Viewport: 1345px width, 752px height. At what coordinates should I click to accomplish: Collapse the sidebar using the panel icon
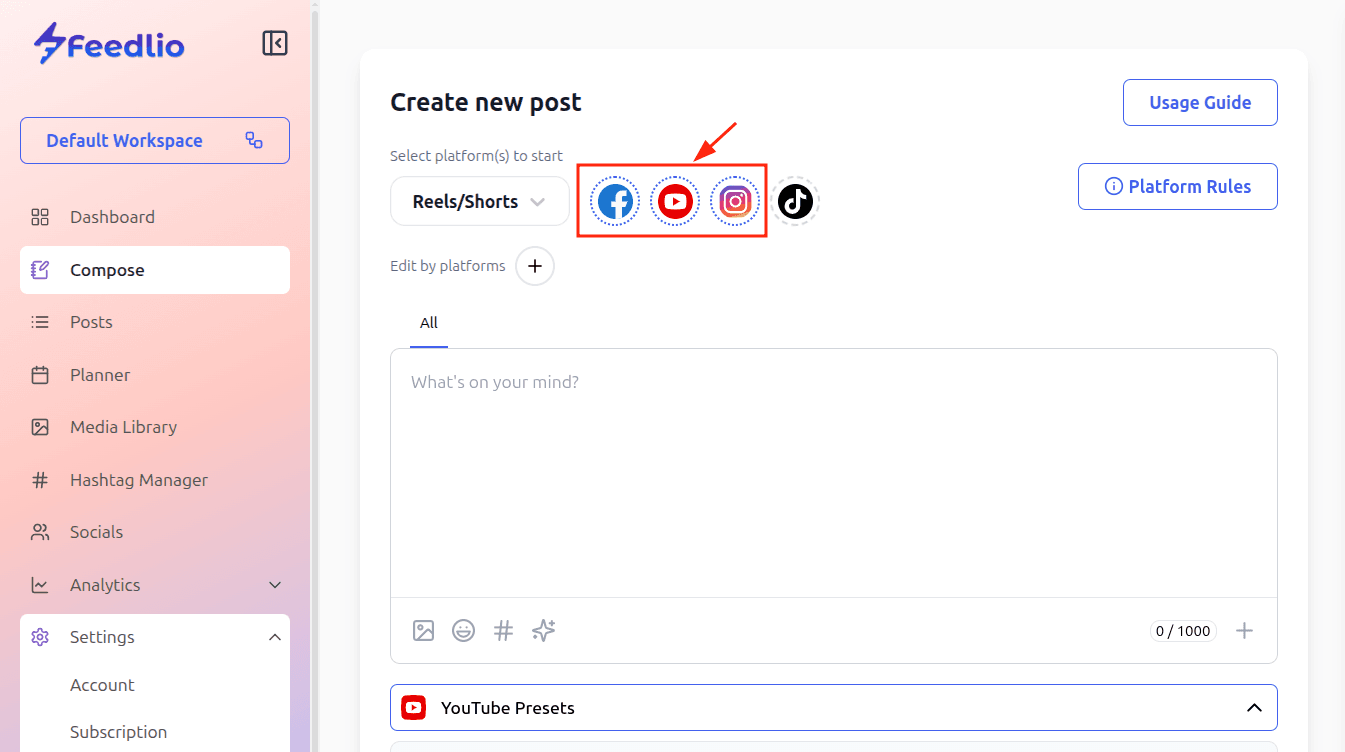coord(275,43)
